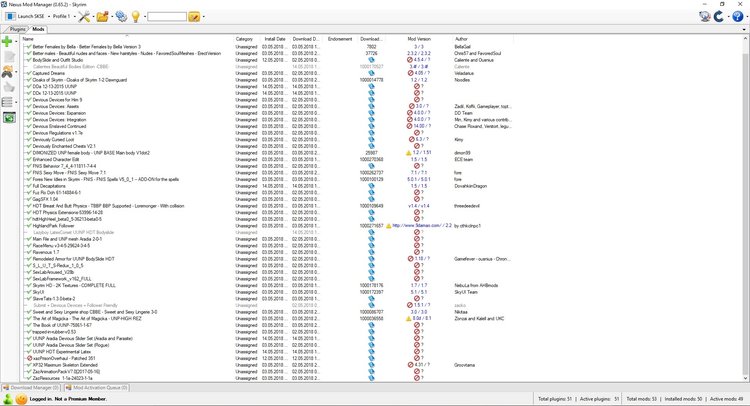750x406 pixels.
Task: Toggle red disabled mark on xazPrisonOverhaul row
Action: [29, 358]
